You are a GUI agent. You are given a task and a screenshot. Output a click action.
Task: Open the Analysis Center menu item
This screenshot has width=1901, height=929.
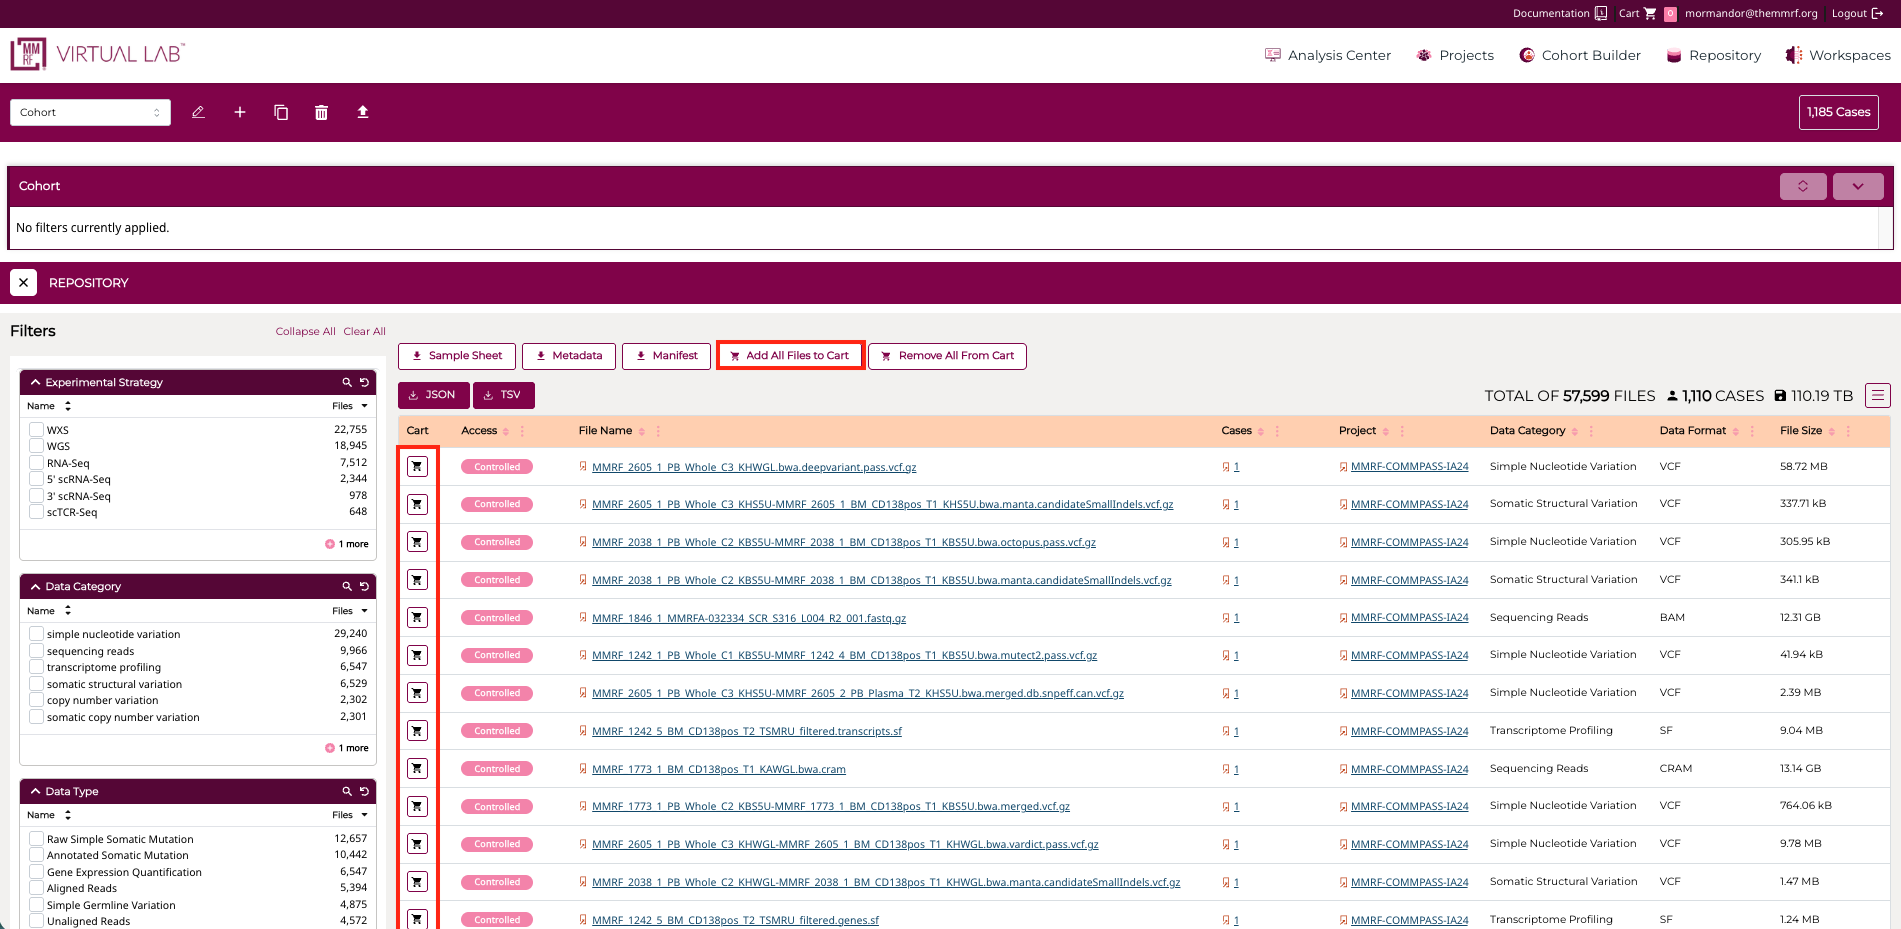(x=1338, y=55)
